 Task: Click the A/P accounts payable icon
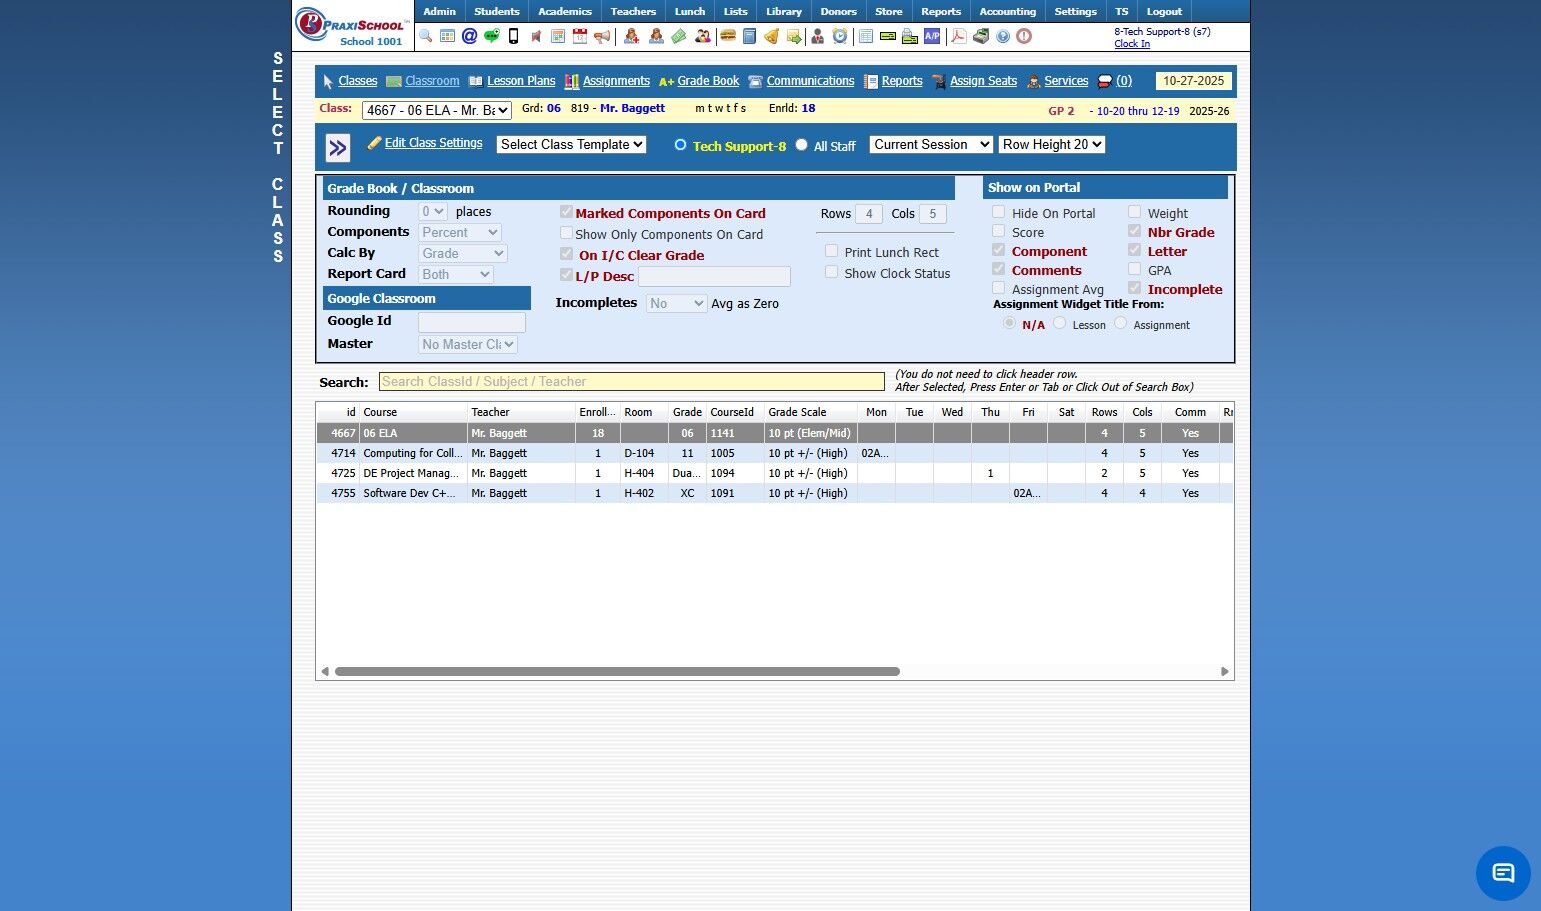point(932,36)
